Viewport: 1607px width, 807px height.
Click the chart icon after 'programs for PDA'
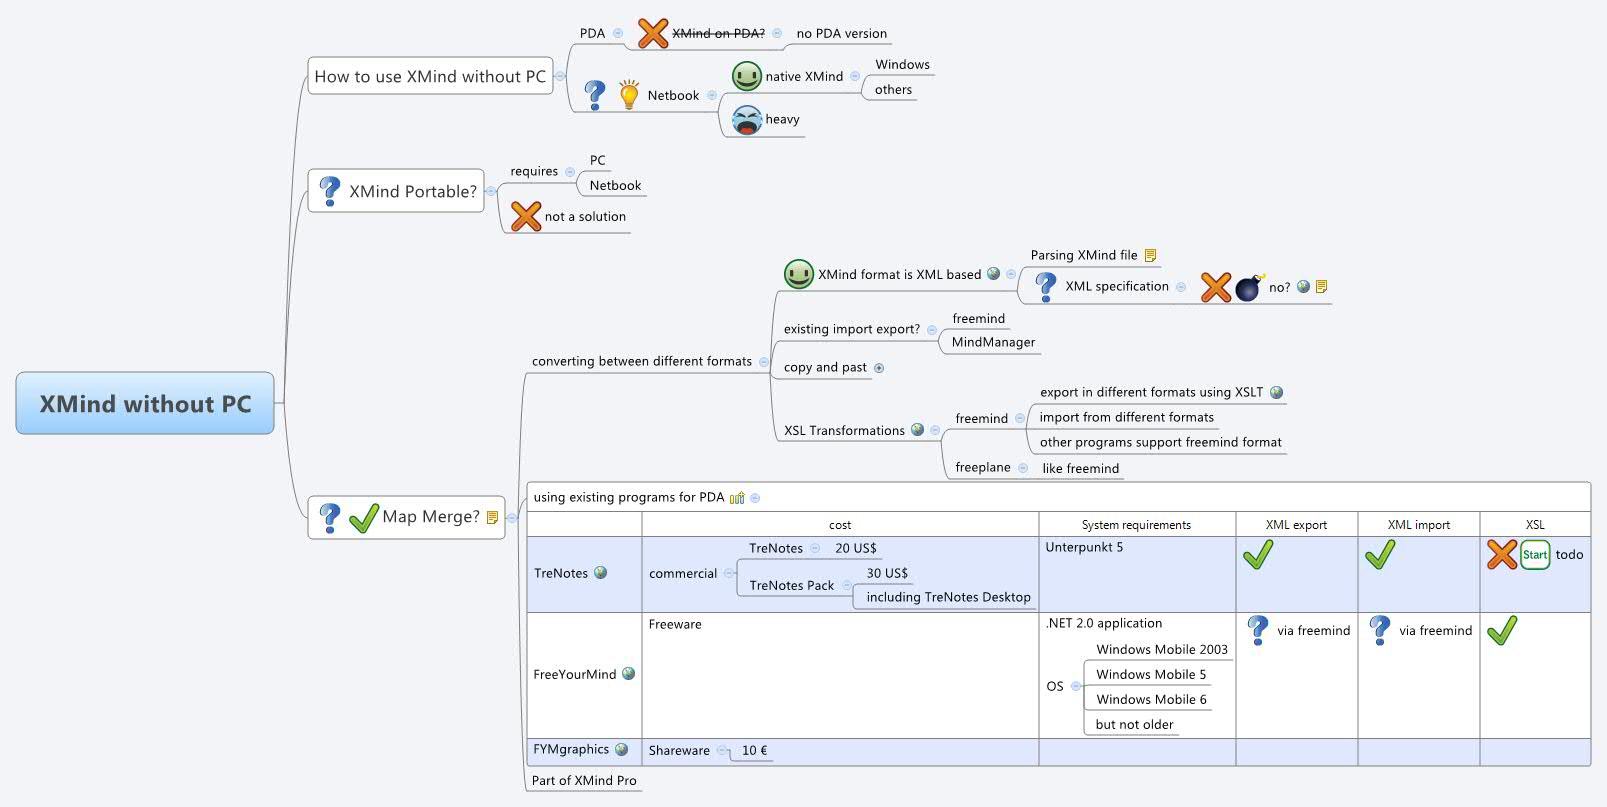pyautogui.click(x=737, y=498)
